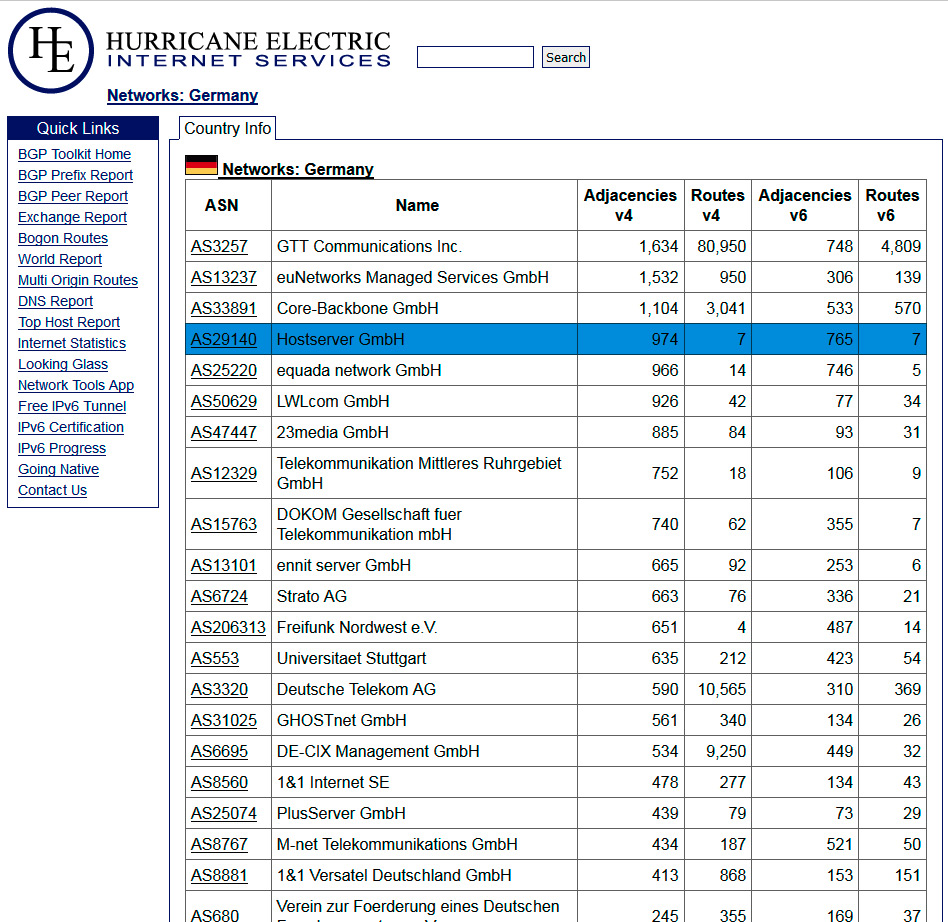
Task: Open BGP Toolkit Home link
Action: click(x=74, y=154)
